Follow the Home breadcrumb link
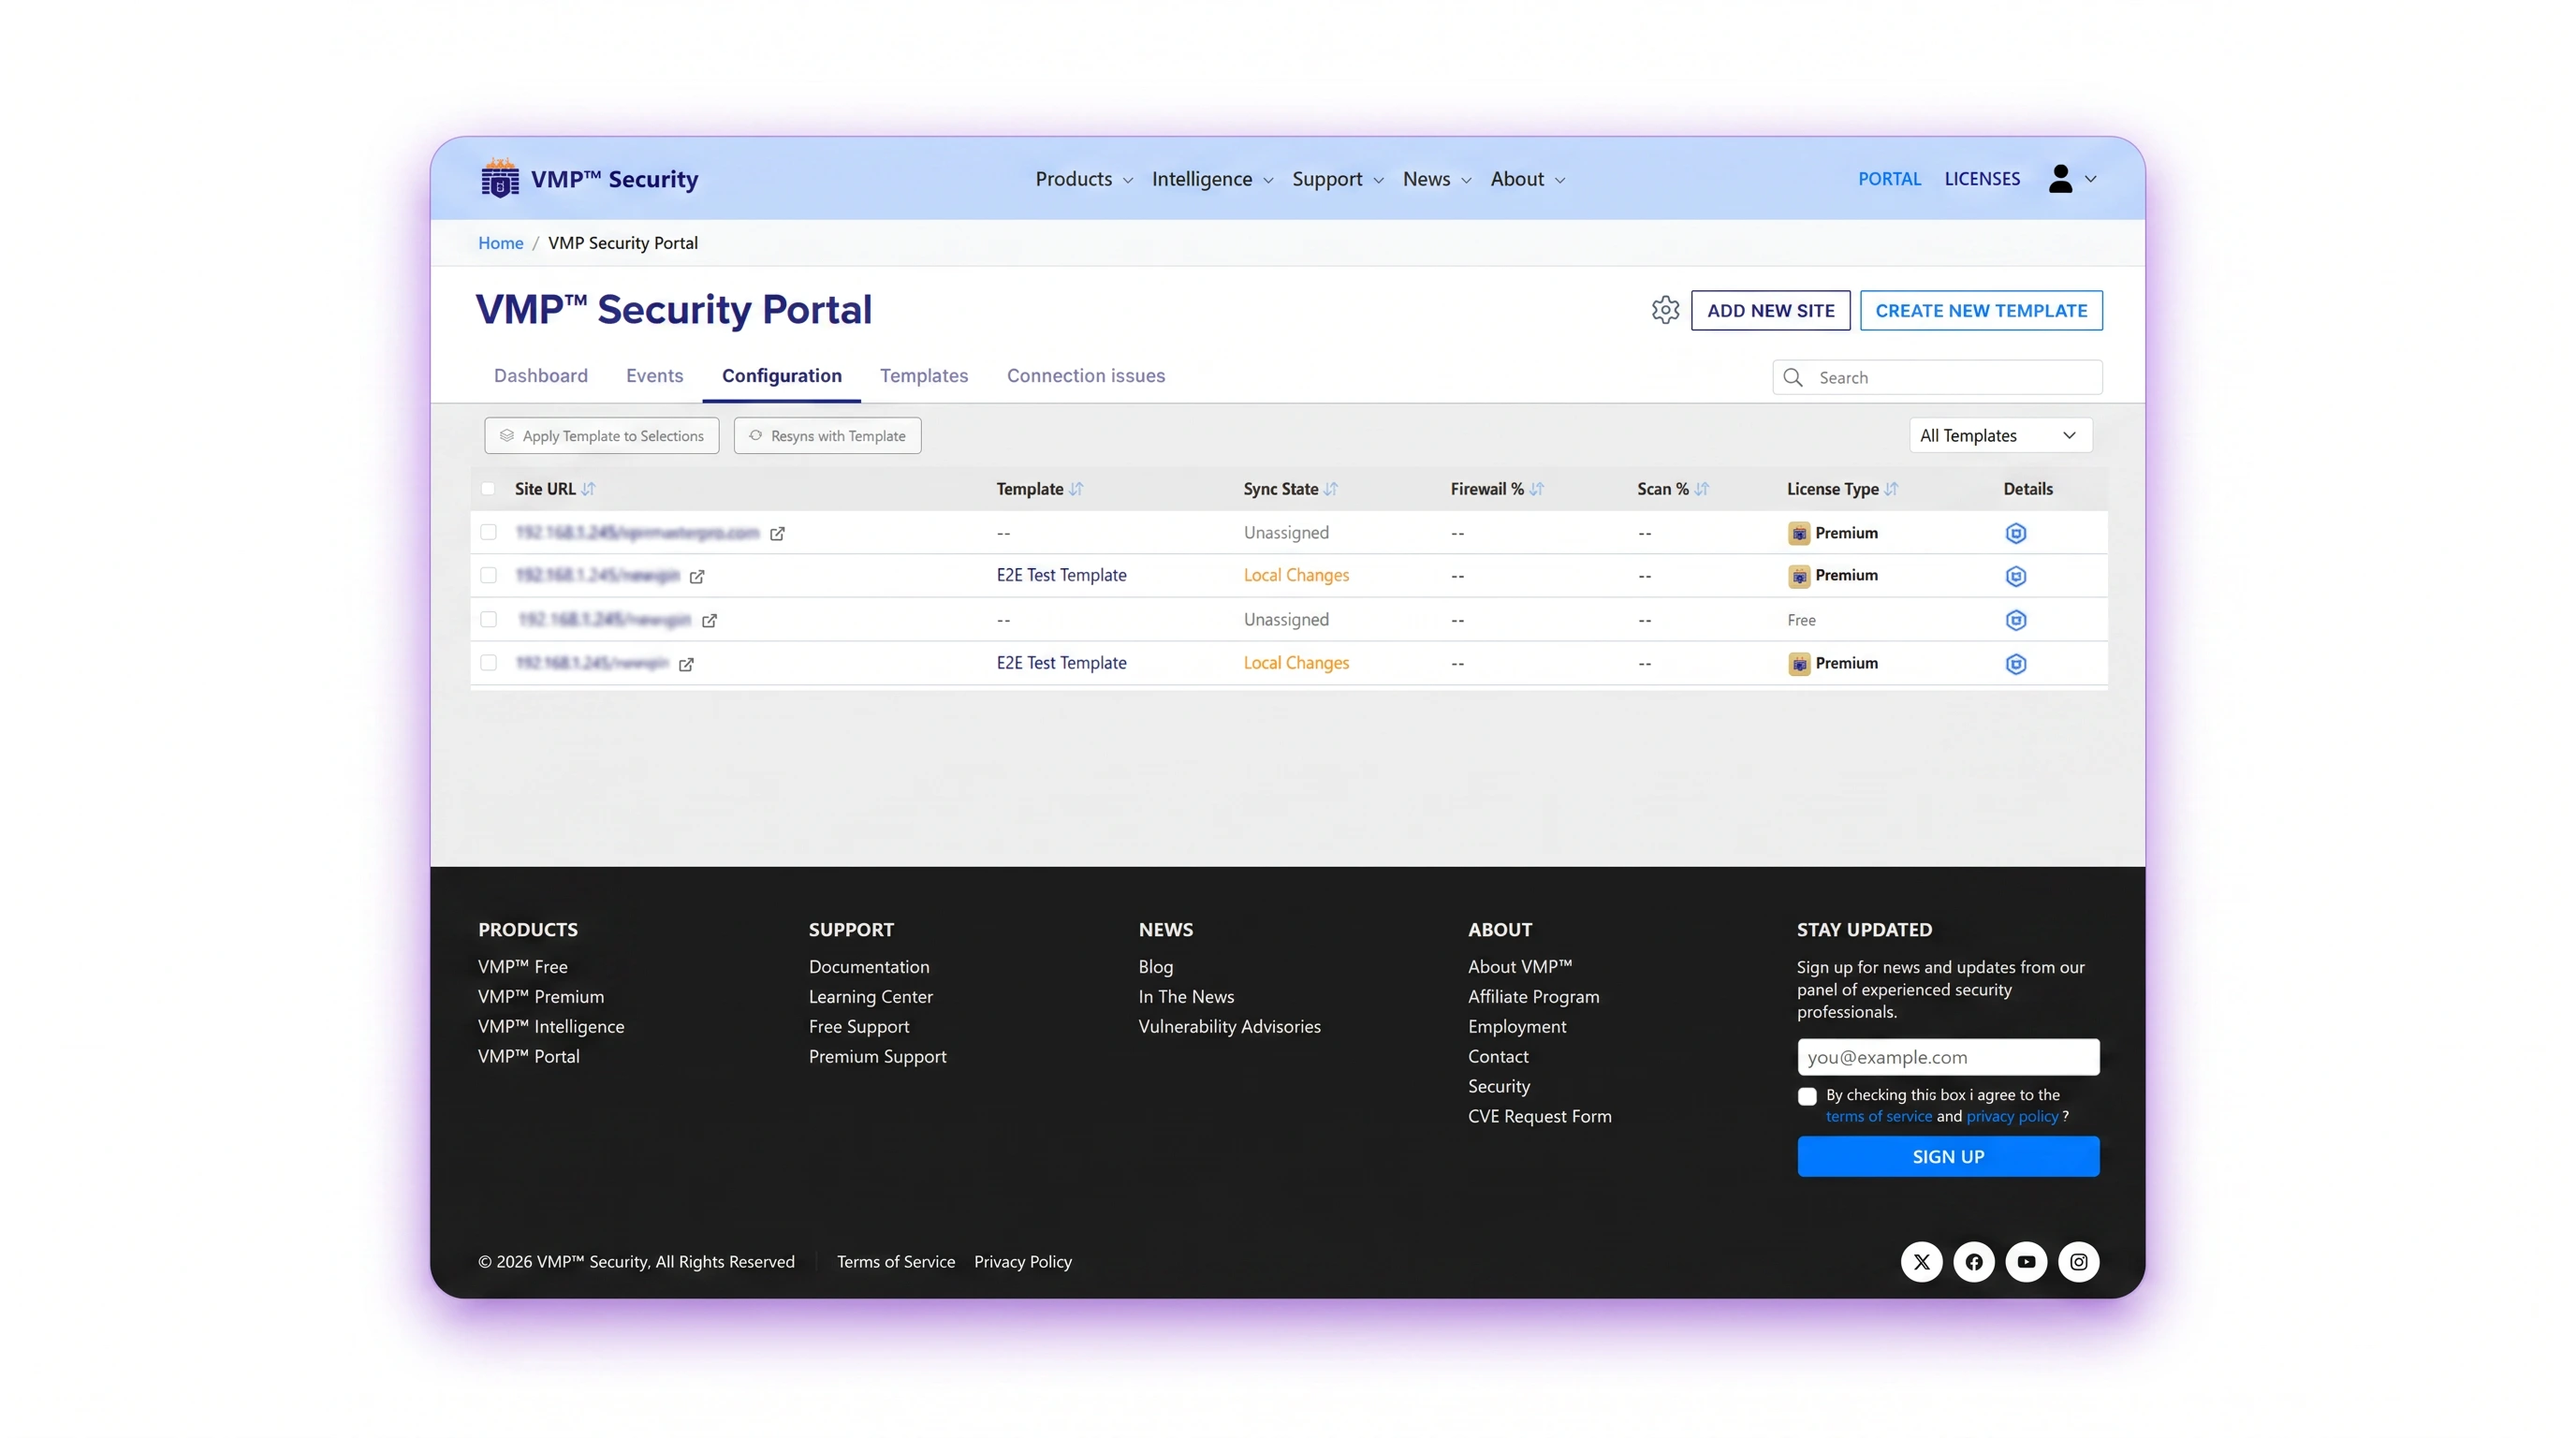The height and width of the screenshot is (1438, 2576). (500, 243)
